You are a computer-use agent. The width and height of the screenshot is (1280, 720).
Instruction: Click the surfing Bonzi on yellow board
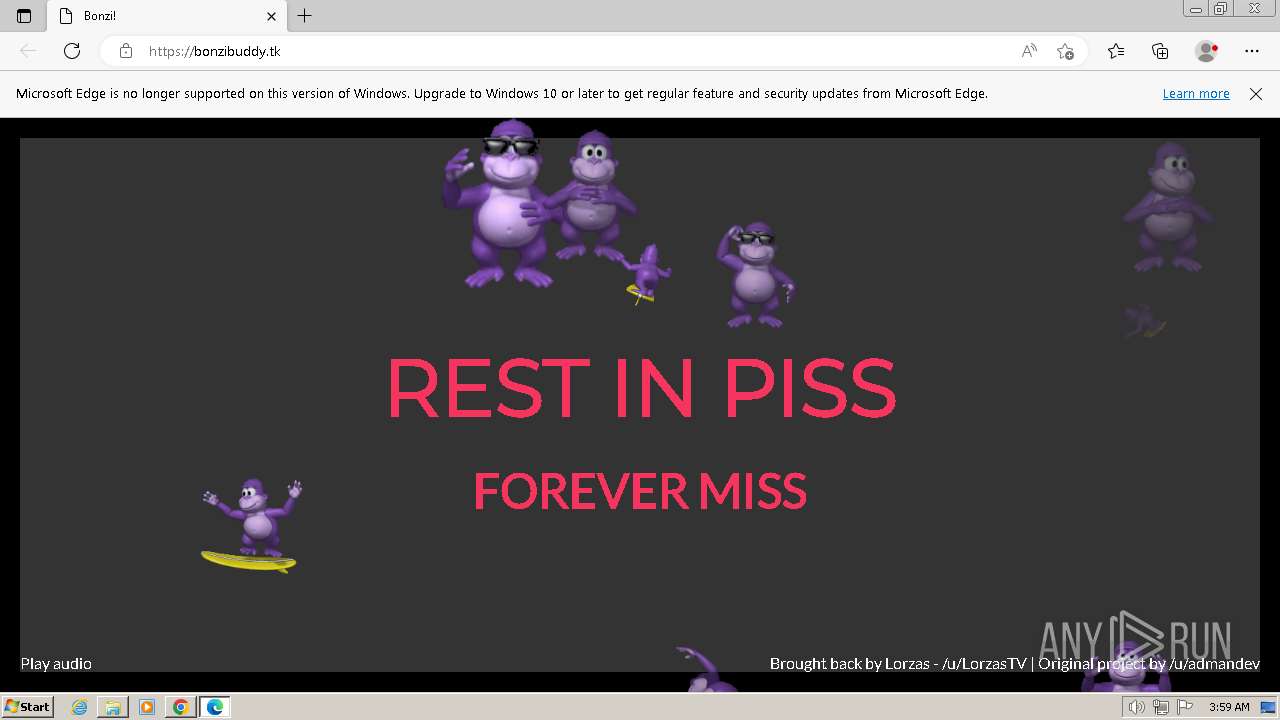tap(251, 526)
